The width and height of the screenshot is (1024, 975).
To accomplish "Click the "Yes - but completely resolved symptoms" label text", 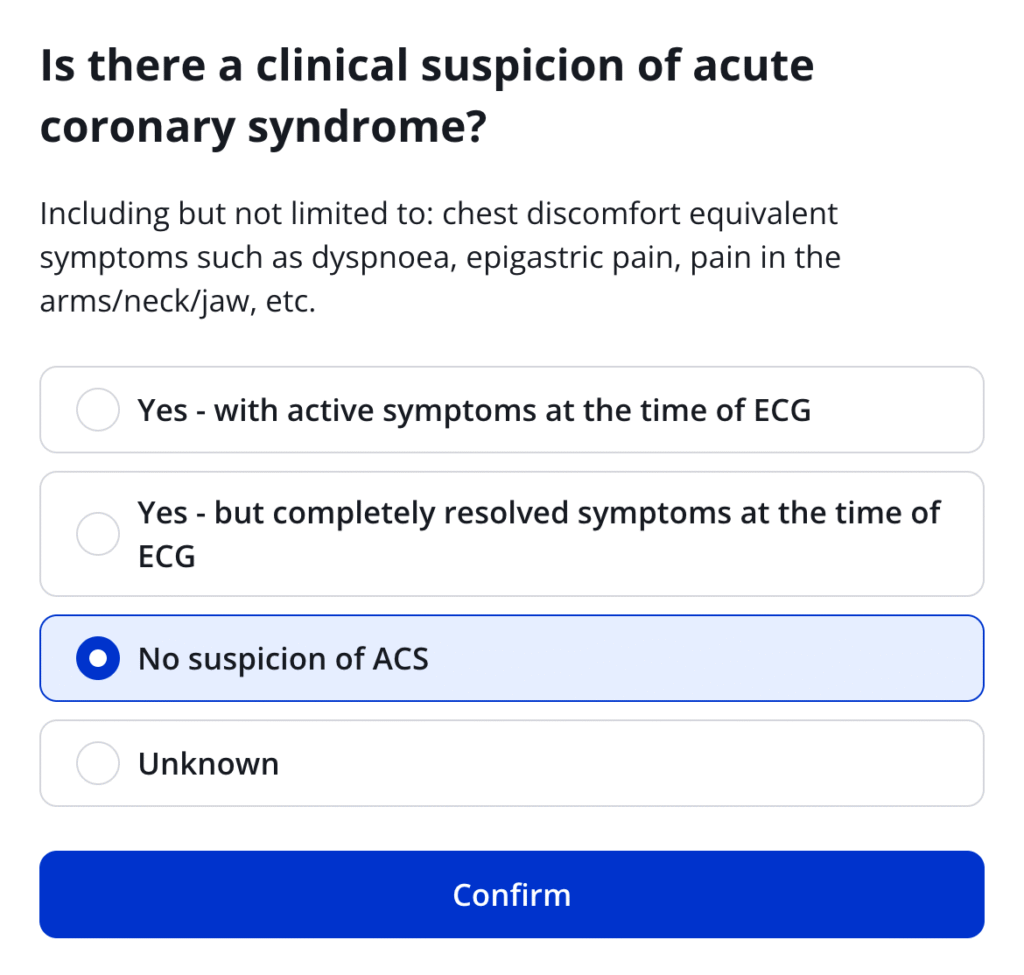I will point(538,513).
